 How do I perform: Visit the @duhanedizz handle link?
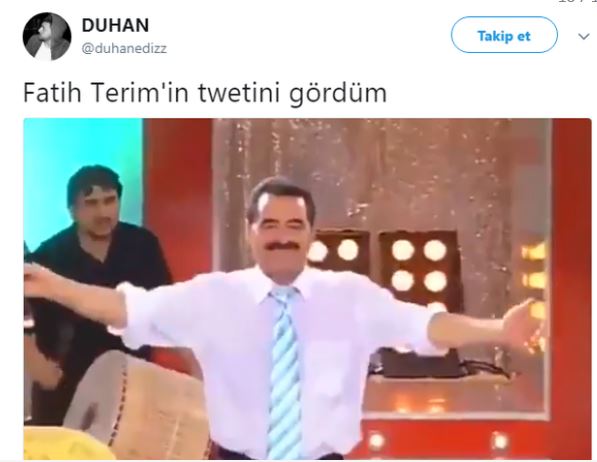tap(124, 48)
